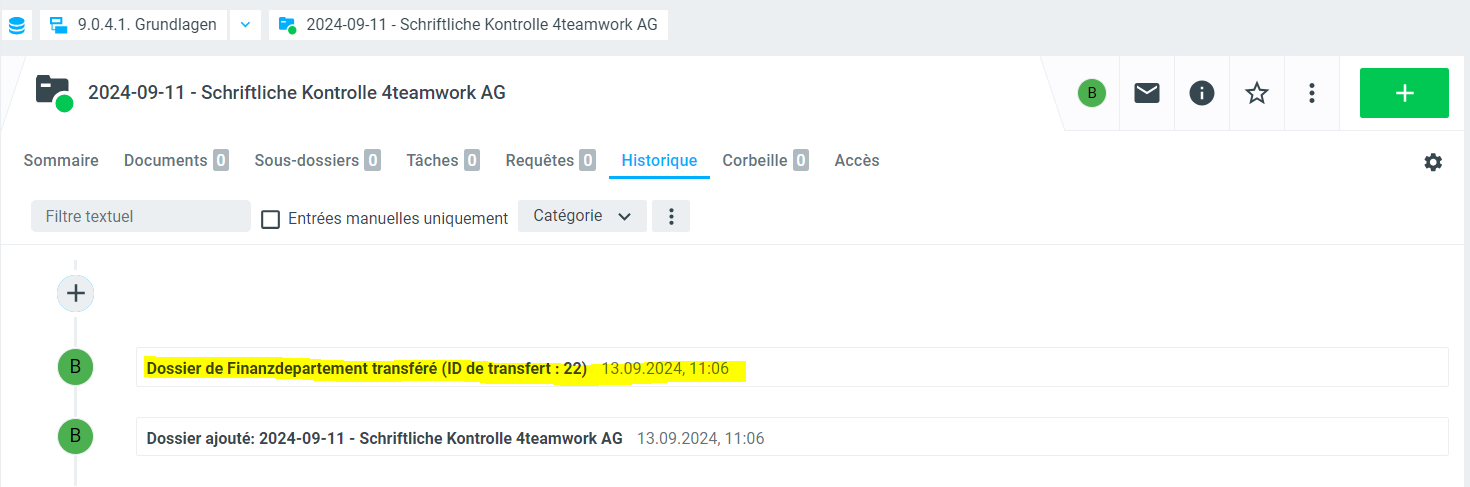
Task: Select the highlighted Finanzdepartement transfer entry
Action: point(367,369)
